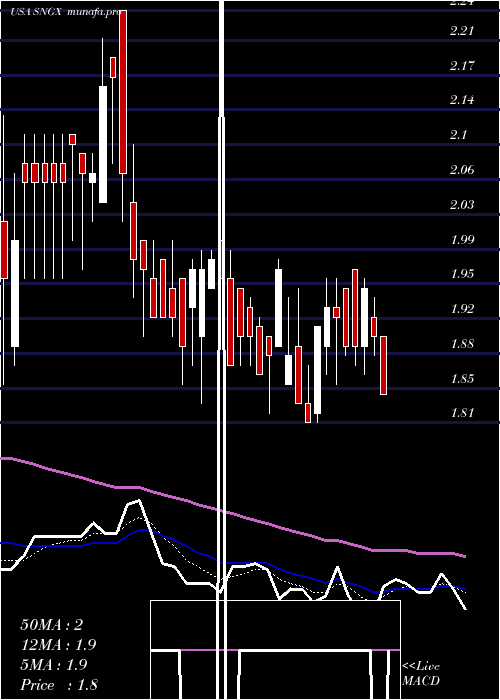
Task: Select the 2.06 price axis label
Action: (462, 170)
